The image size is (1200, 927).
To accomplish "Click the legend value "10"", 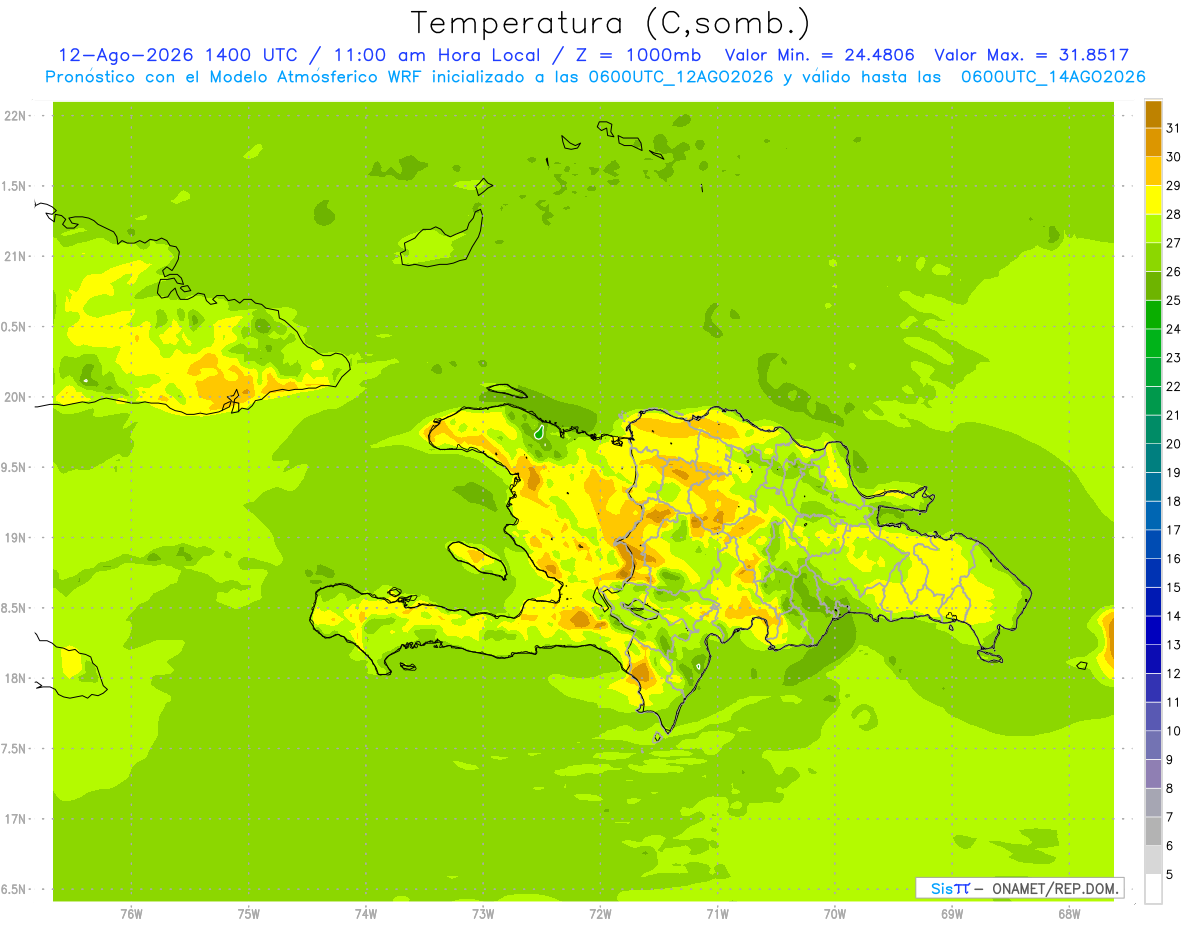I will point(1173,731).
